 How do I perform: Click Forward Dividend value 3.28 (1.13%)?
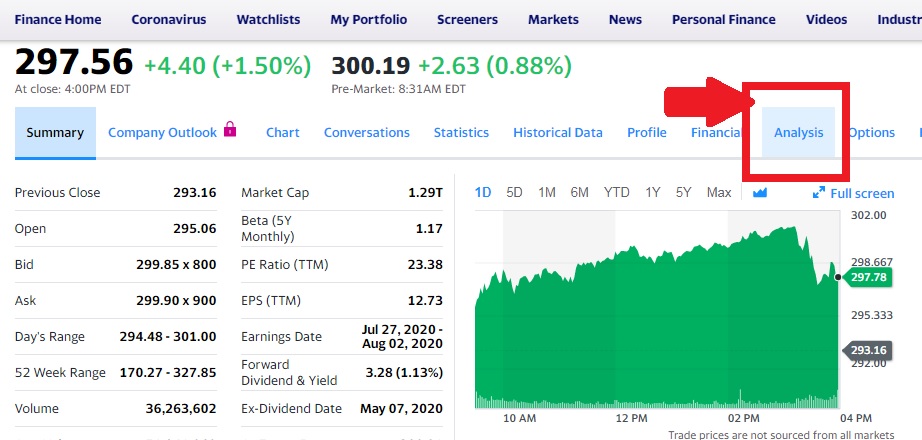[404, 372]
